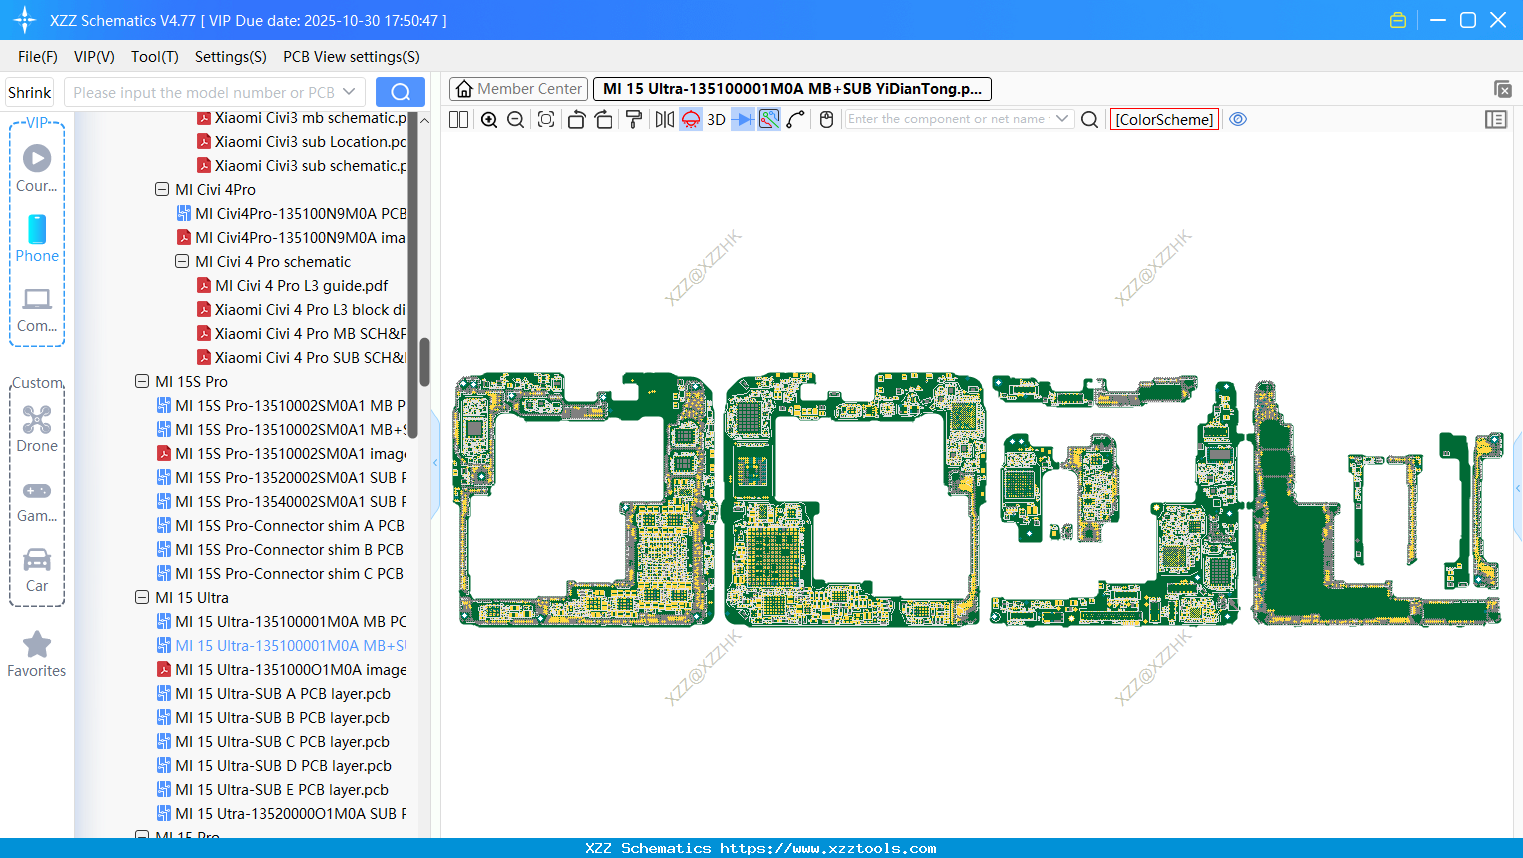Rotate the PCB view right
Viewport: 1523px width, 858px height.
pyautogui.click(x=604, y=119)
